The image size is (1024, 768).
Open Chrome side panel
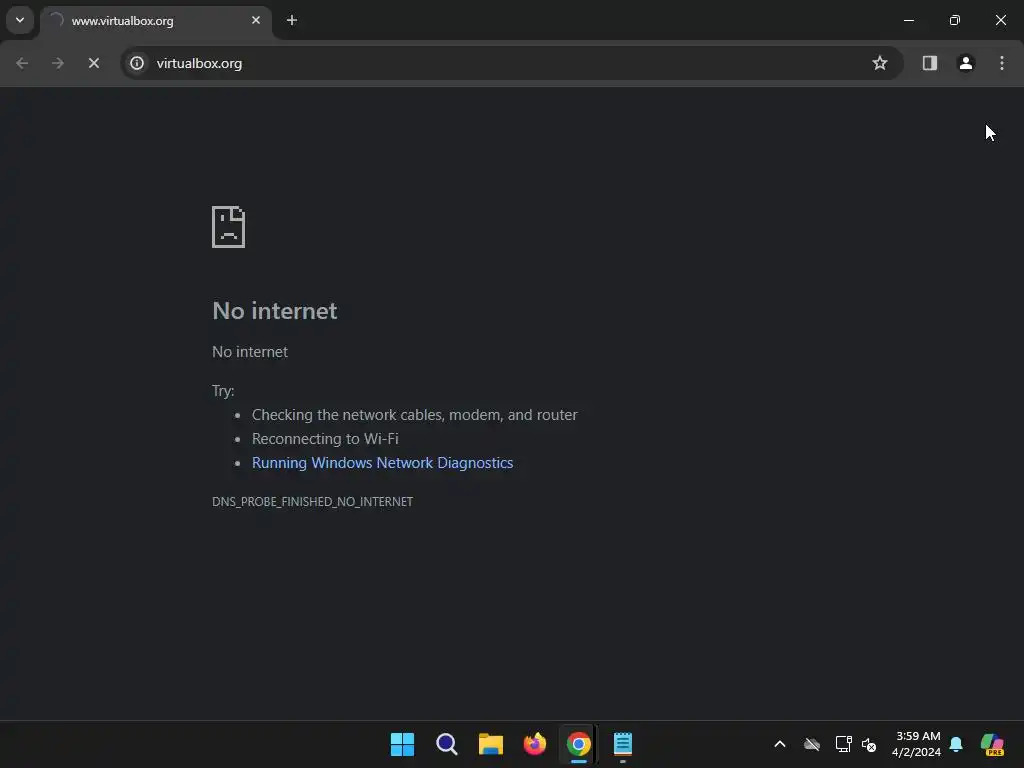click(x=929, y=63)
